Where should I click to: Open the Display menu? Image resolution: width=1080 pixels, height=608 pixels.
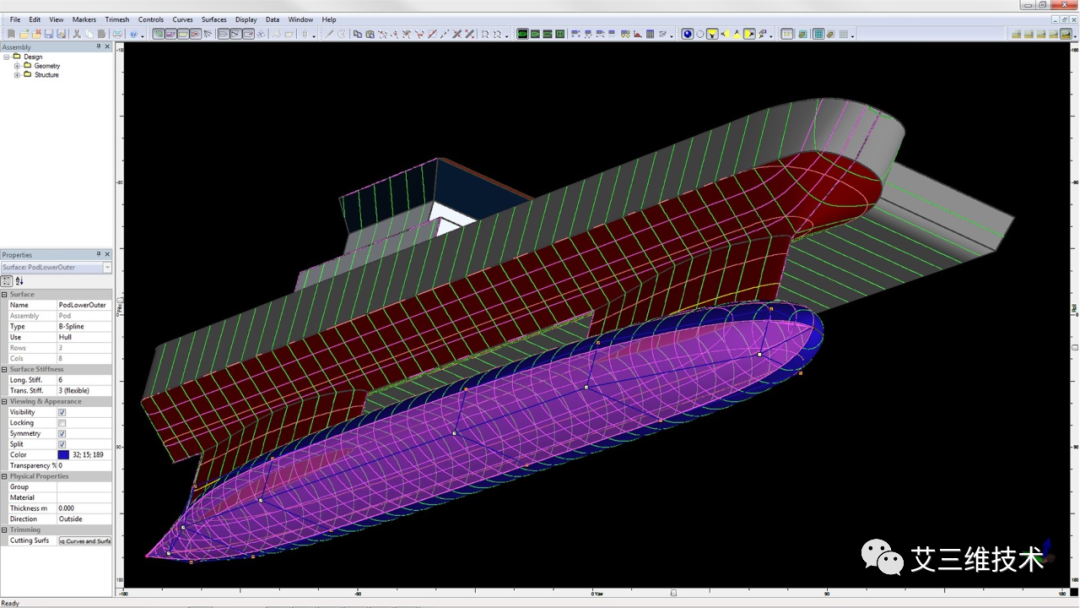tap(246, 19)
